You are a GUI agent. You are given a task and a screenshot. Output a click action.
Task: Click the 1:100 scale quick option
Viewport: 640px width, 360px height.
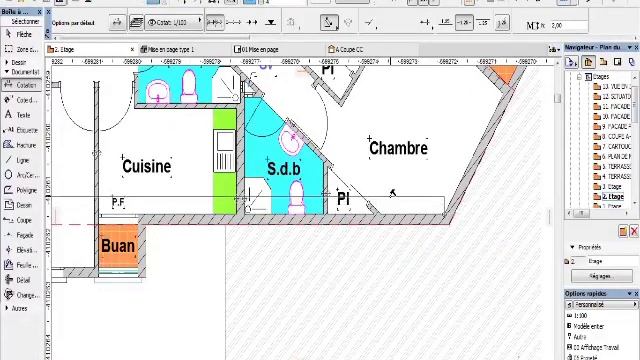click(580, 316)
